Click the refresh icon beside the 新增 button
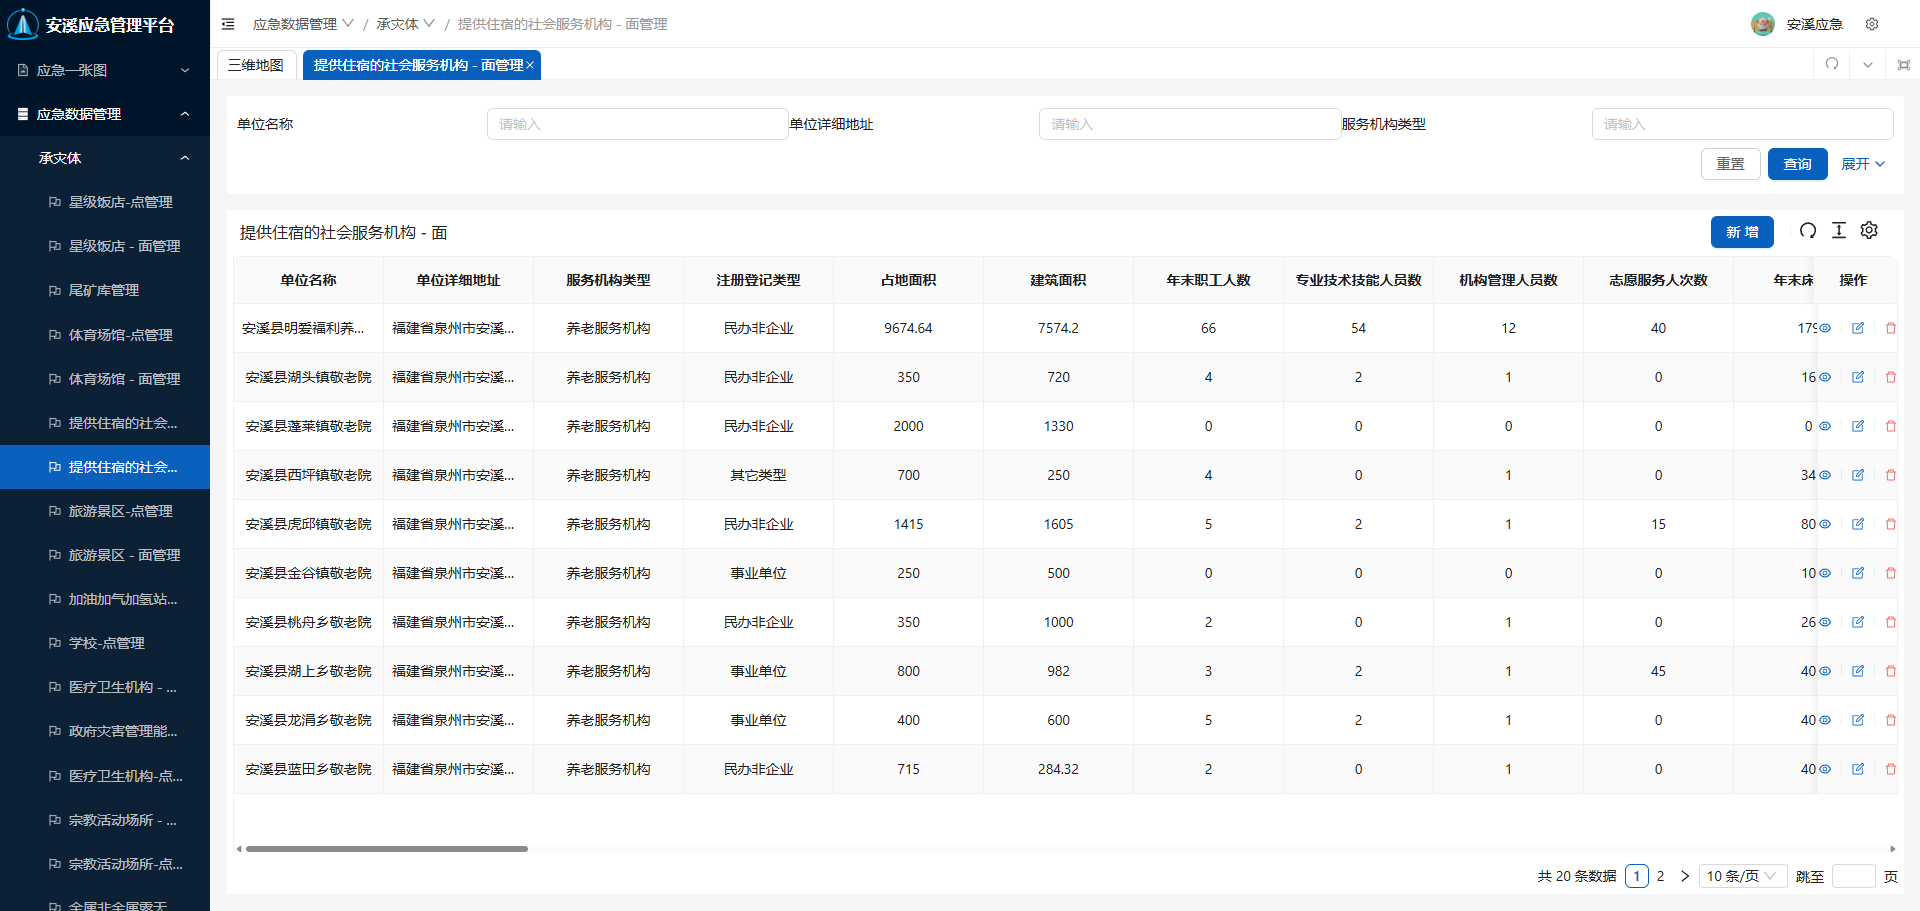The width and height of the screenshot is (1920, 911). 1807,231
